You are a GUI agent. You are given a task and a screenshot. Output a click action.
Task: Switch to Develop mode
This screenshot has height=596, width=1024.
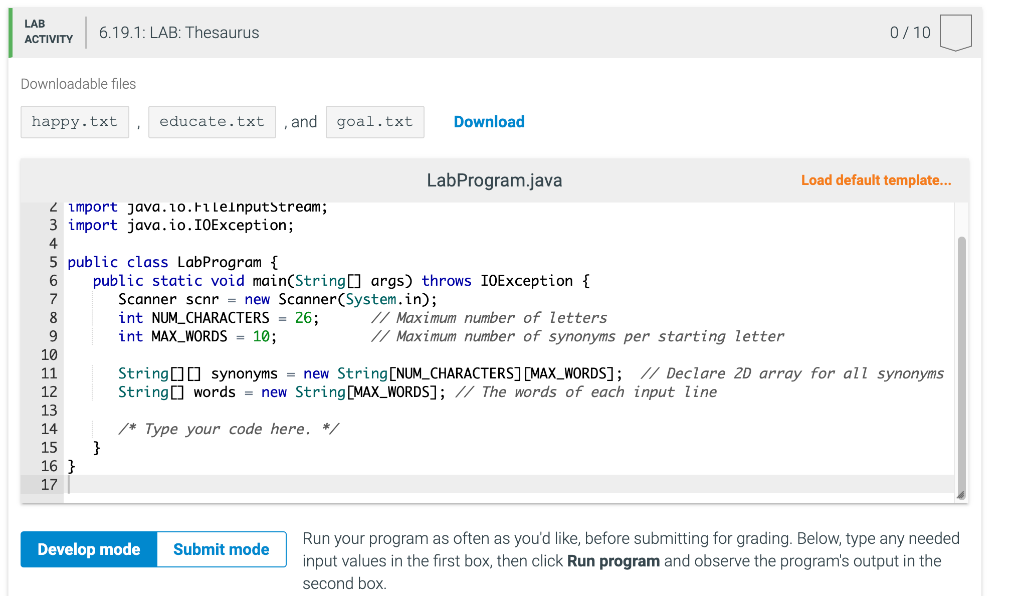(88, 549)
